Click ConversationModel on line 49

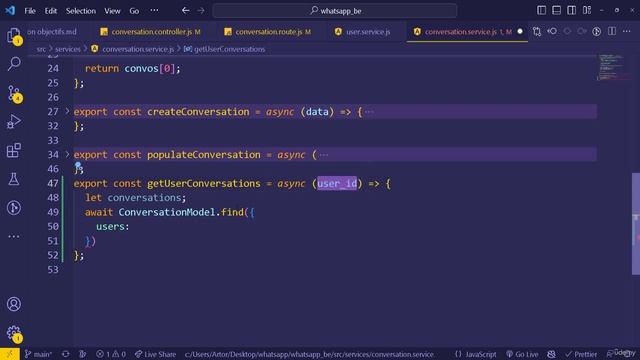167,212
